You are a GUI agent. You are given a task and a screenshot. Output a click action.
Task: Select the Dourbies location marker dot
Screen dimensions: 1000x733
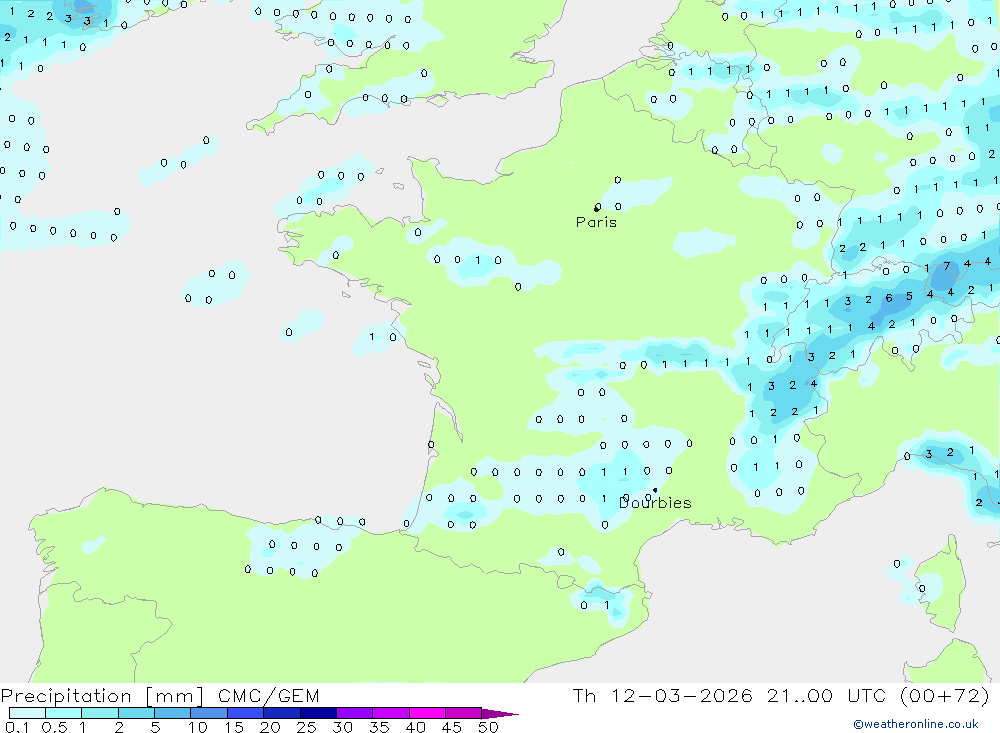point(655,490)
